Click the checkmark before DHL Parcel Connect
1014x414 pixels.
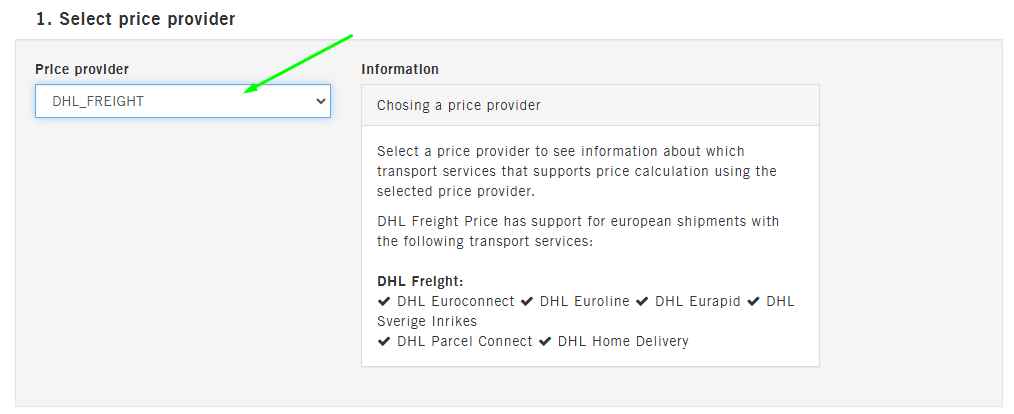coord(384,341)
